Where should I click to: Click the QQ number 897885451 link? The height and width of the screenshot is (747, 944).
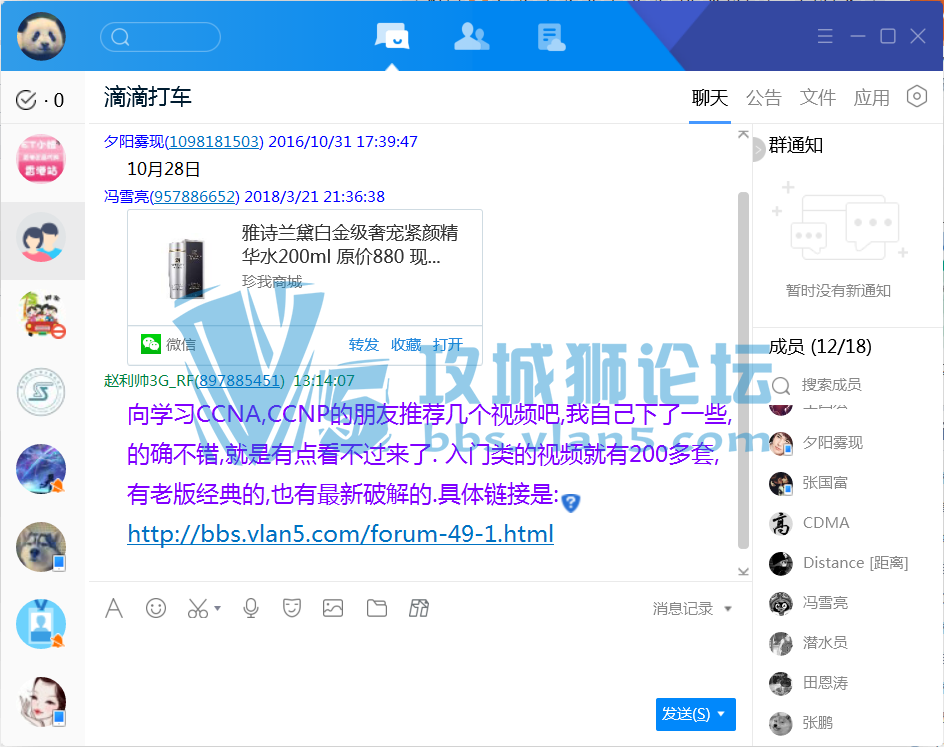(x=240, y=380)
